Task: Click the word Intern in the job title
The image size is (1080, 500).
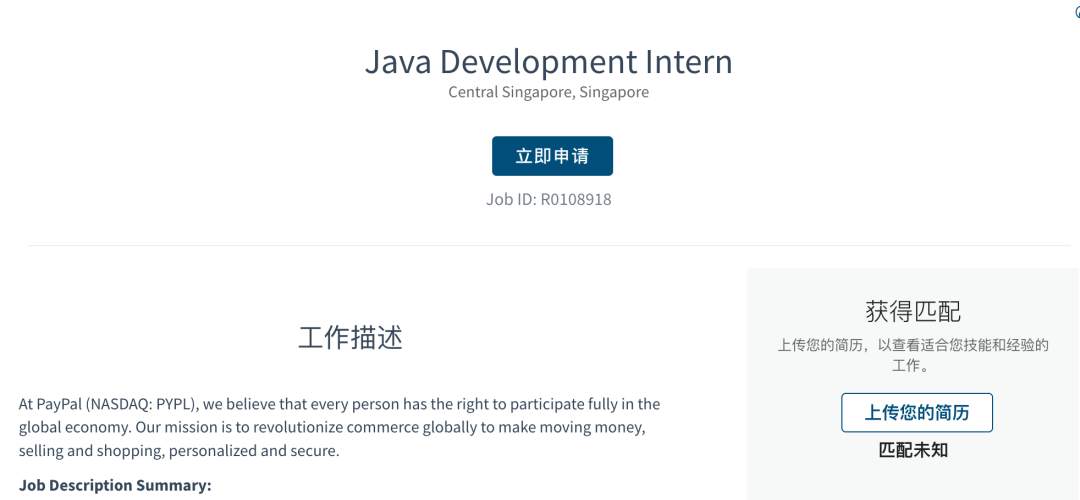Action: point(688,61)
